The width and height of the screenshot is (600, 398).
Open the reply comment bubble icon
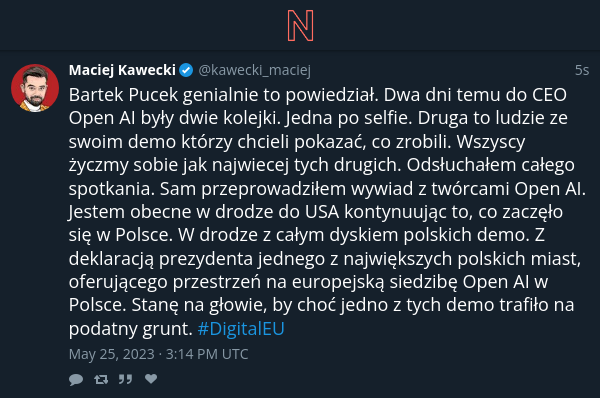[x=76, y=379]
